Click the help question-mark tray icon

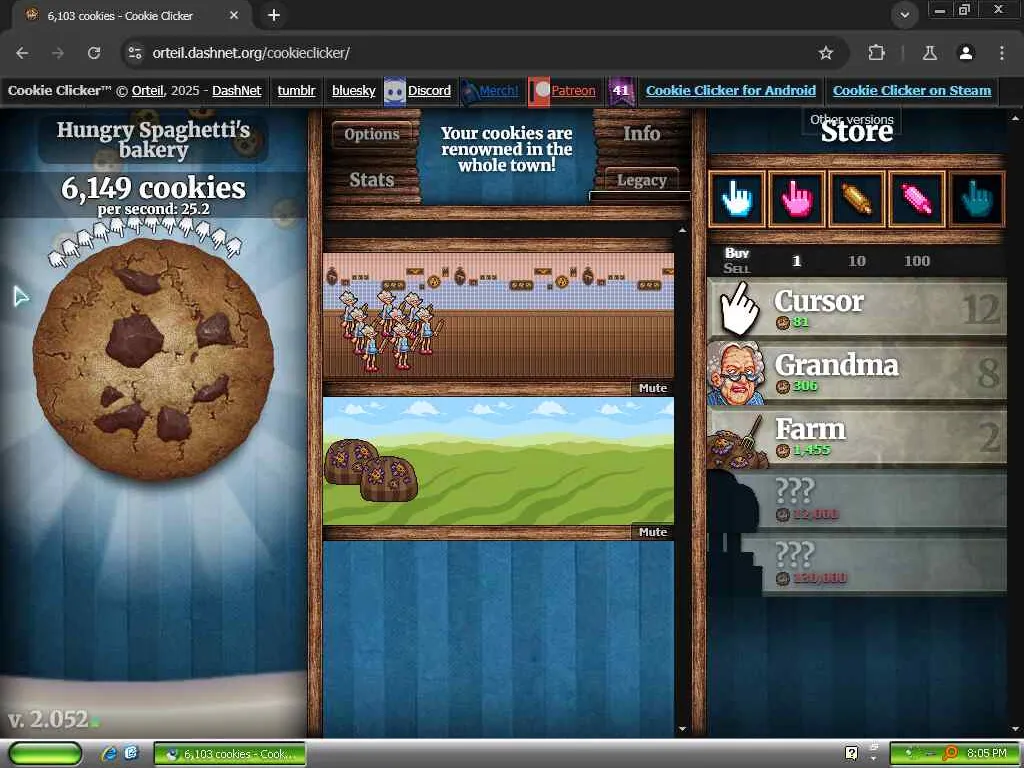[x=851, y=754]
